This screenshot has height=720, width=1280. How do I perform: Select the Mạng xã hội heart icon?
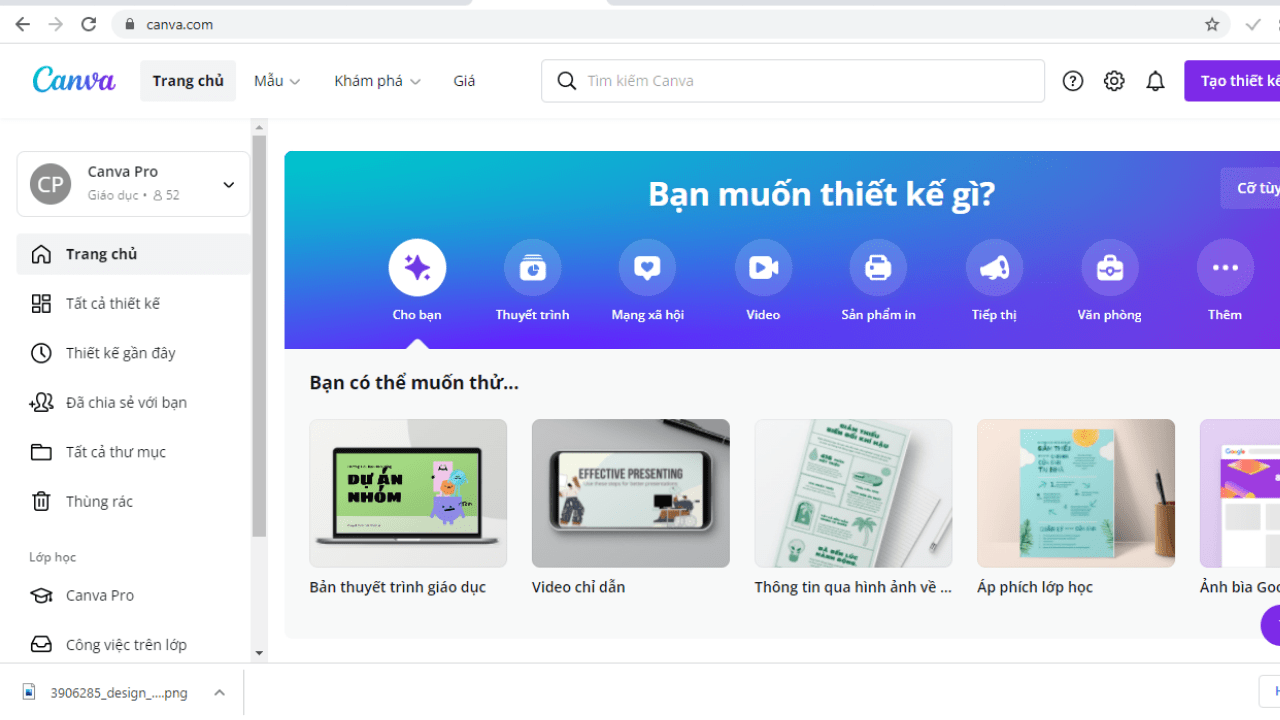click(x=648, y=267)
